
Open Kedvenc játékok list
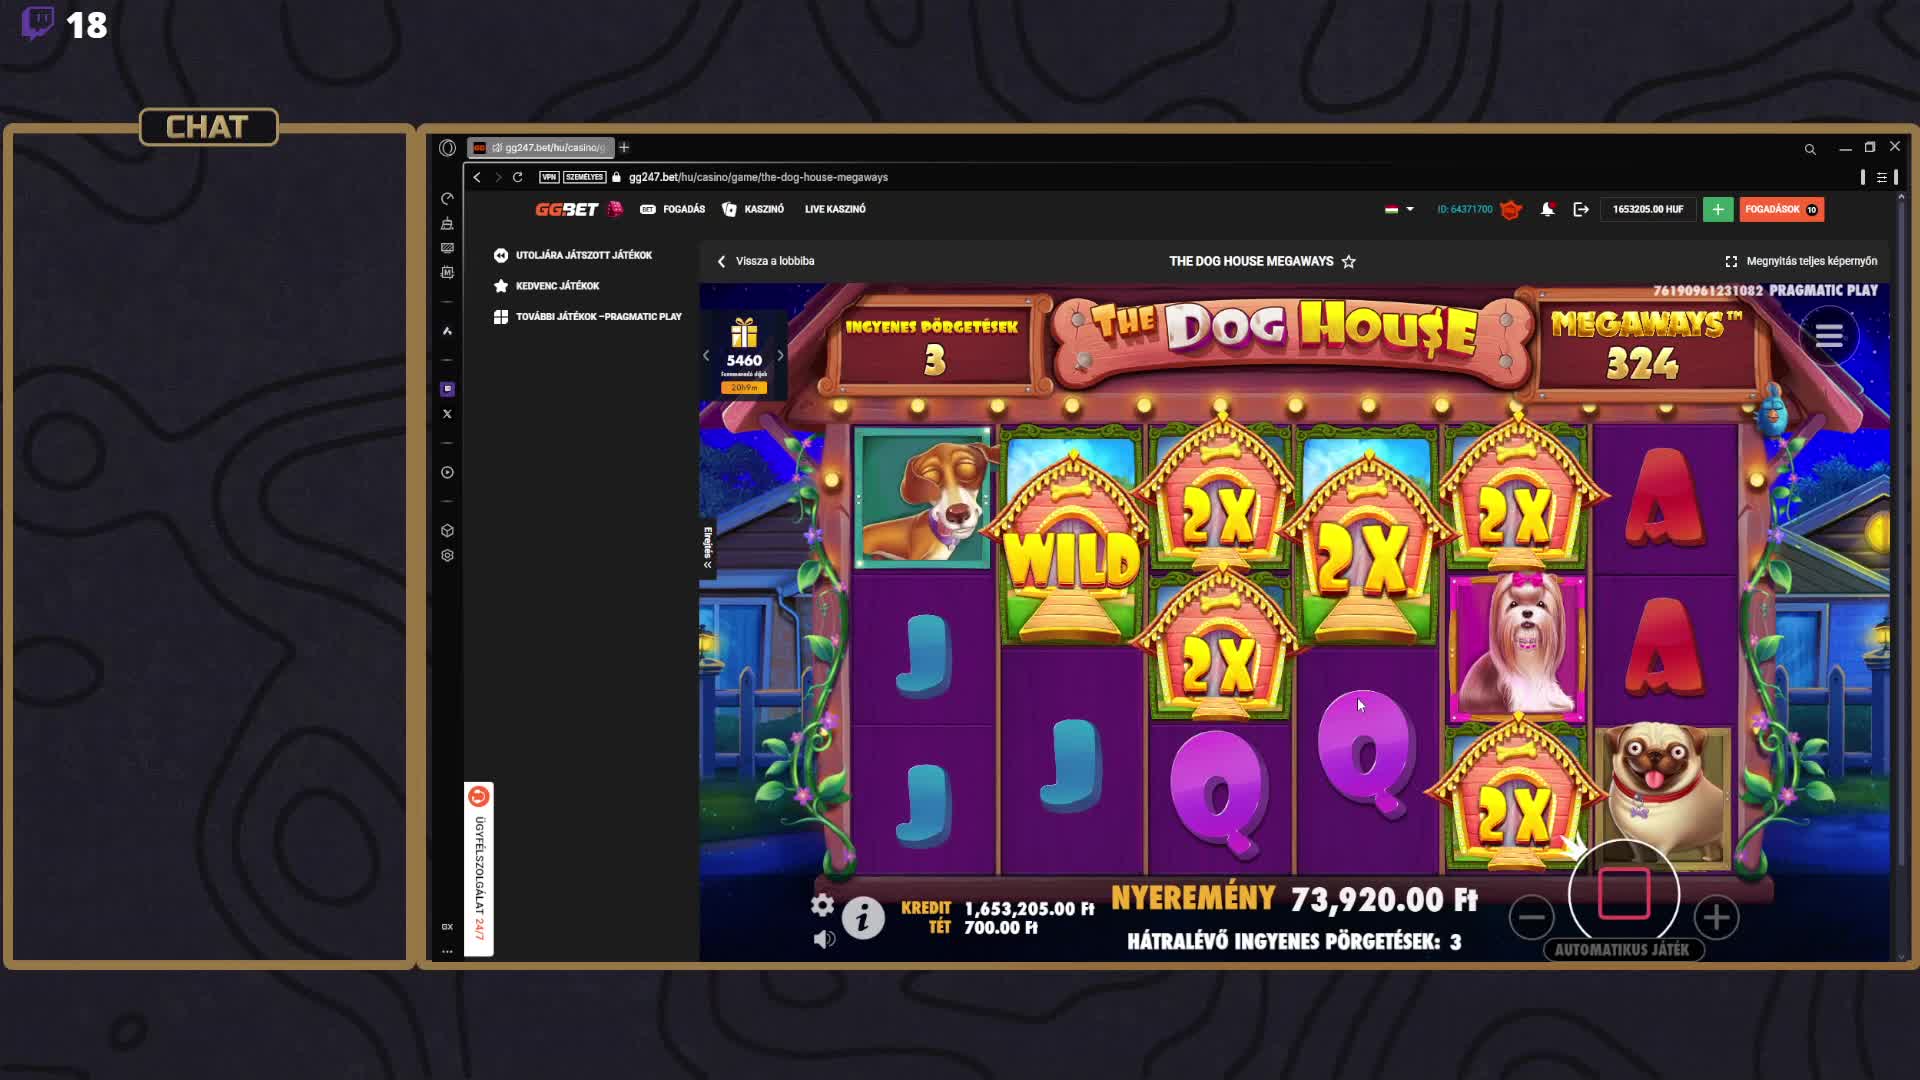pyautogui.click(x=547, y=286)
